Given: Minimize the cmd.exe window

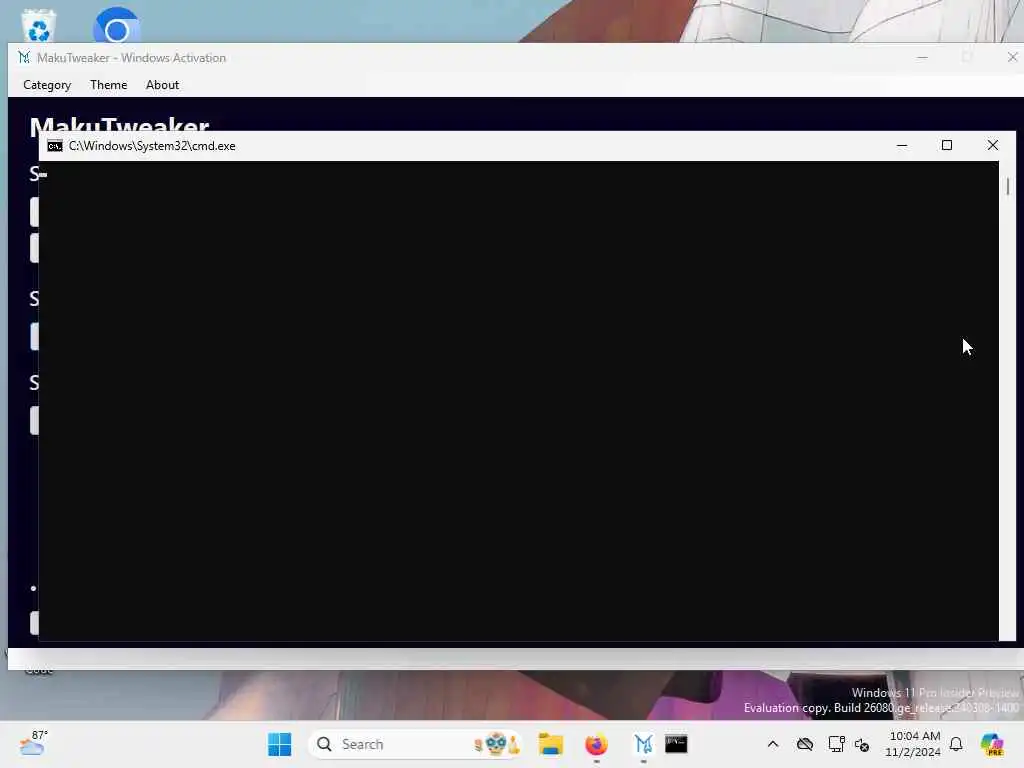Looking at the screenshot, I should [902, 146].
